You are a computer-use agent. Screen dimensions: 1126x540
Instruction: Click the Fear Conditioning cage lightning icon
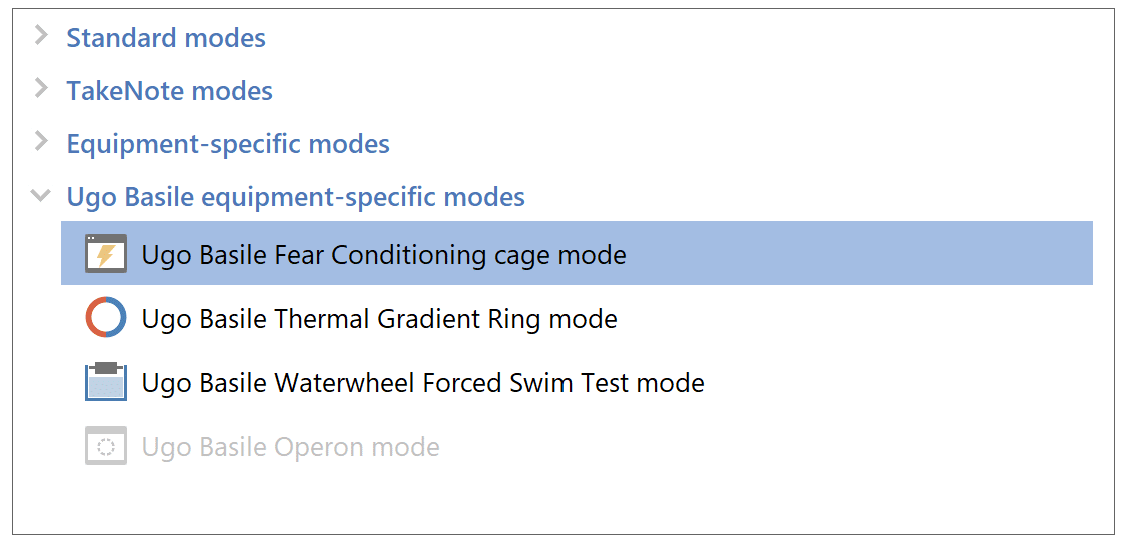[x=105, y=255]
